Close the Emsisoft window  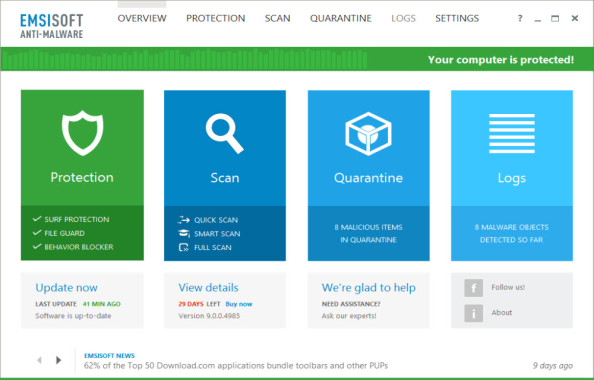click(575, 18)
